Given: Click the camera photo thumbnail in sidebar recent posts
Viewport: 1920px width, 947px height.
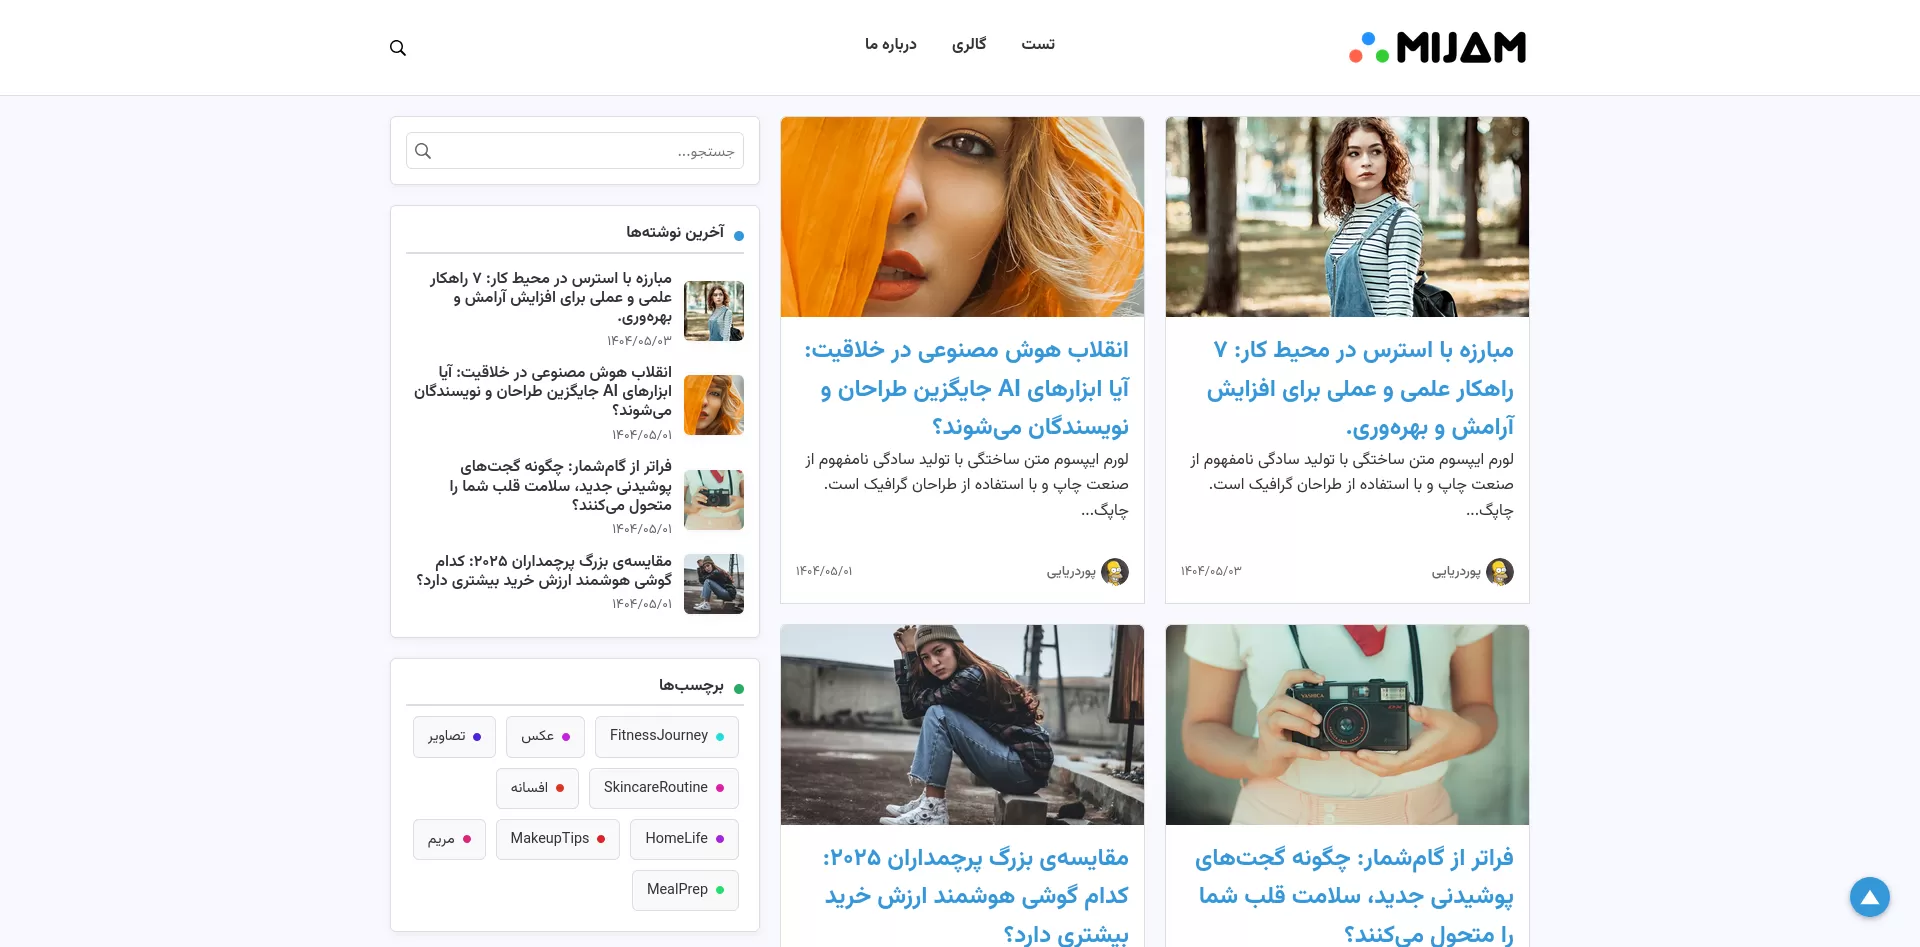Looking at the screenshot, I should (714, 500).
